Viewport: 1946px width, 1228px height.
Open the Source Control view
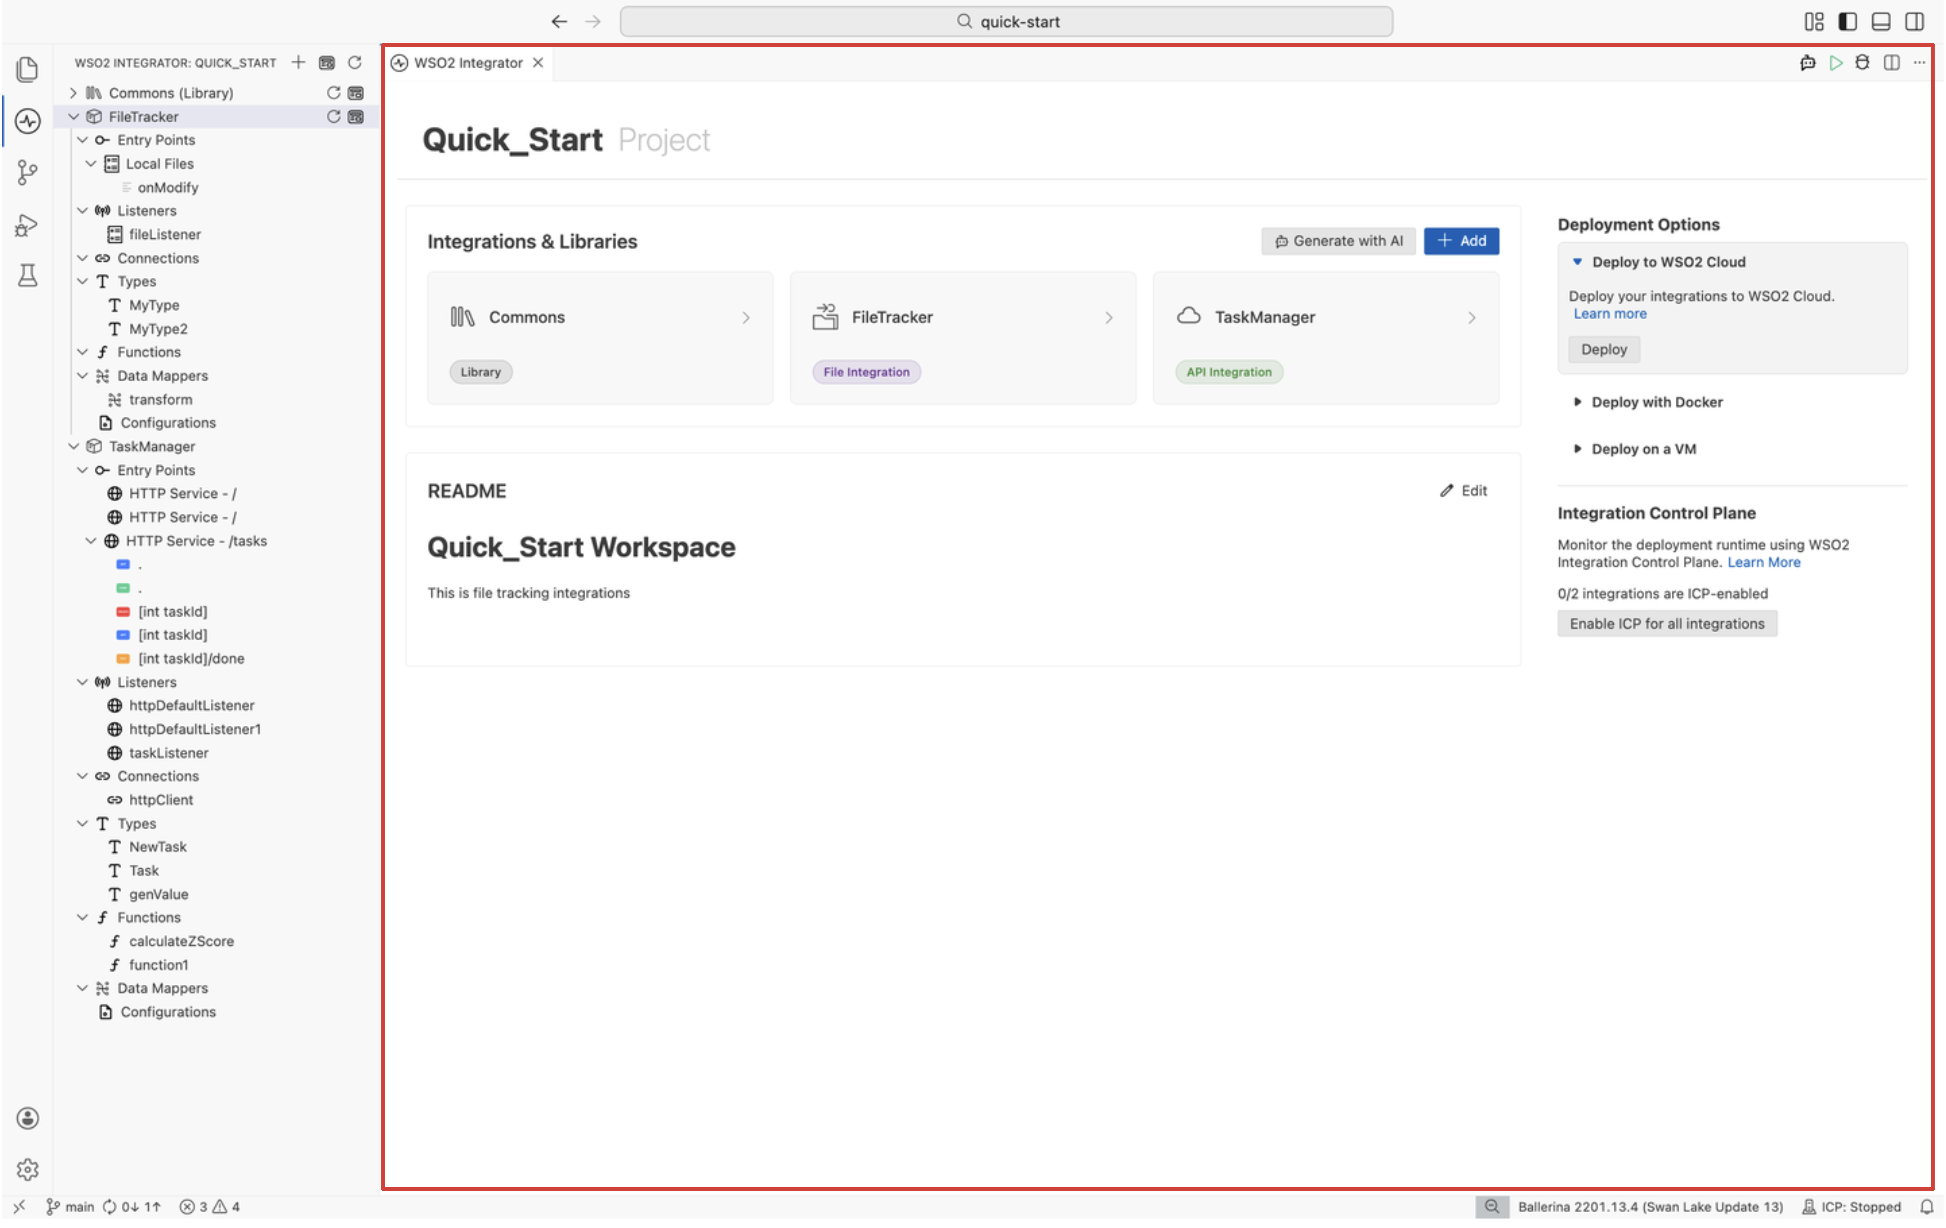point(28,173)
